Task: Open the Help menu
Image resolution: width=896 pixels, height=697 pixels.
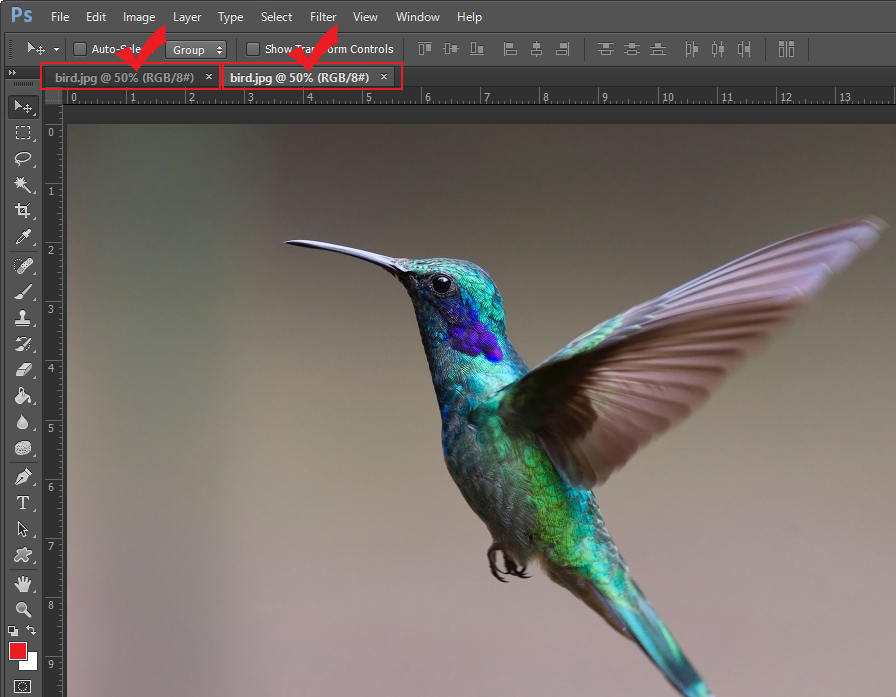Action: (x=469, y=17)
